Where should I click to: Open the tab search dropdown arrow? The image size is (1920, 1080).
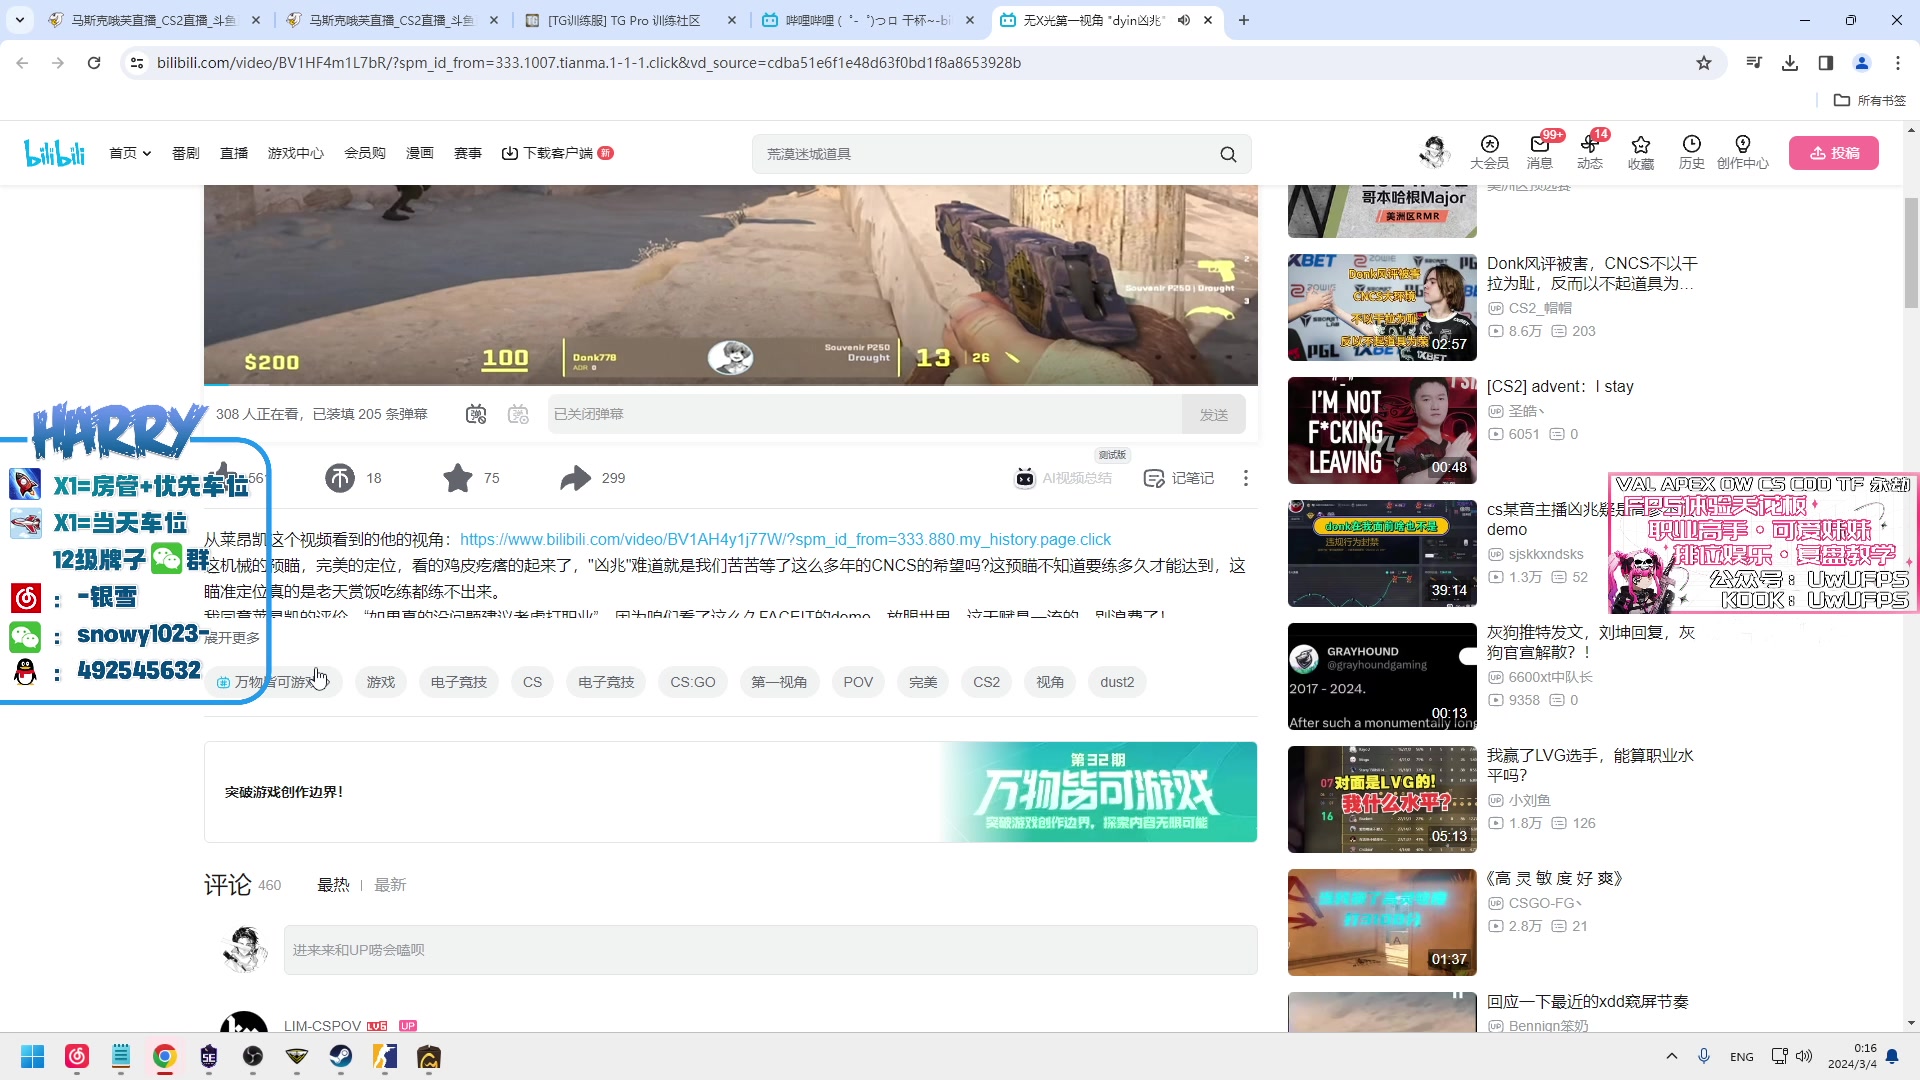coord(20,20)
